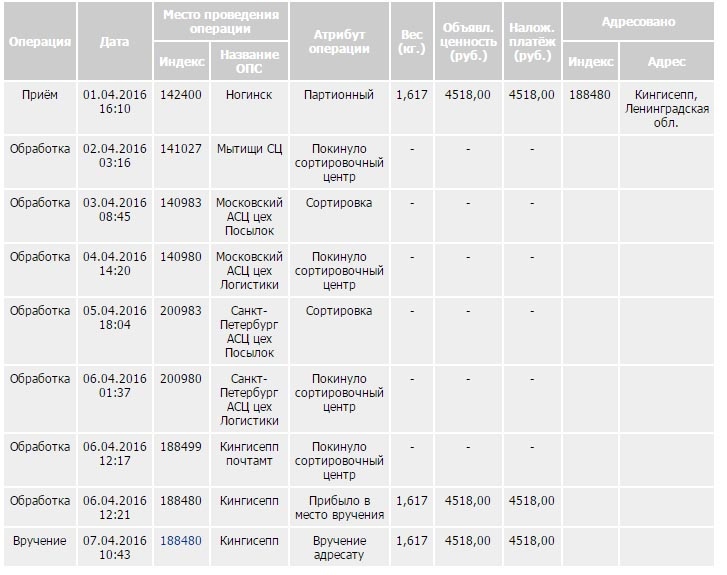Image resolution: width=727 pixels, height=575 pixels.
Task: Select the Прибыло в место вручения cell
Action: tap(339, 507)
